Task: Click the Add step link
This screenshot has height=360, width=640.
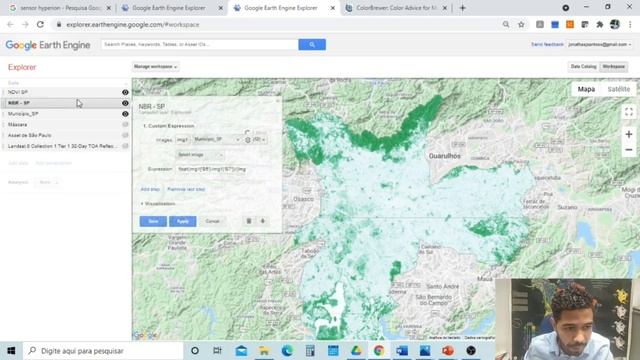Action: (150, 189)
